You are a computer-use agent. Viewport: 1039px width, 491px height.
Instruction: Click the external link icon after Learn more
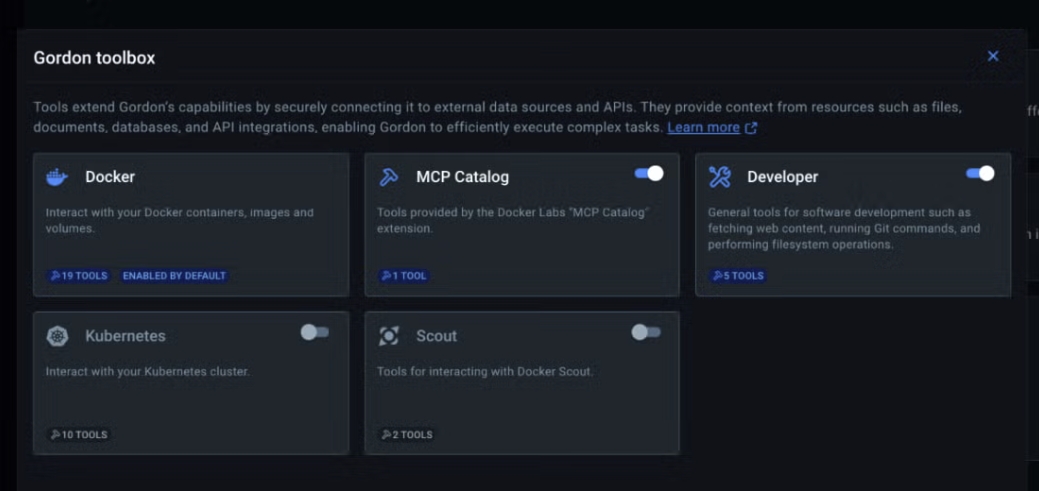pyautogui.click(x=751, y=128)
